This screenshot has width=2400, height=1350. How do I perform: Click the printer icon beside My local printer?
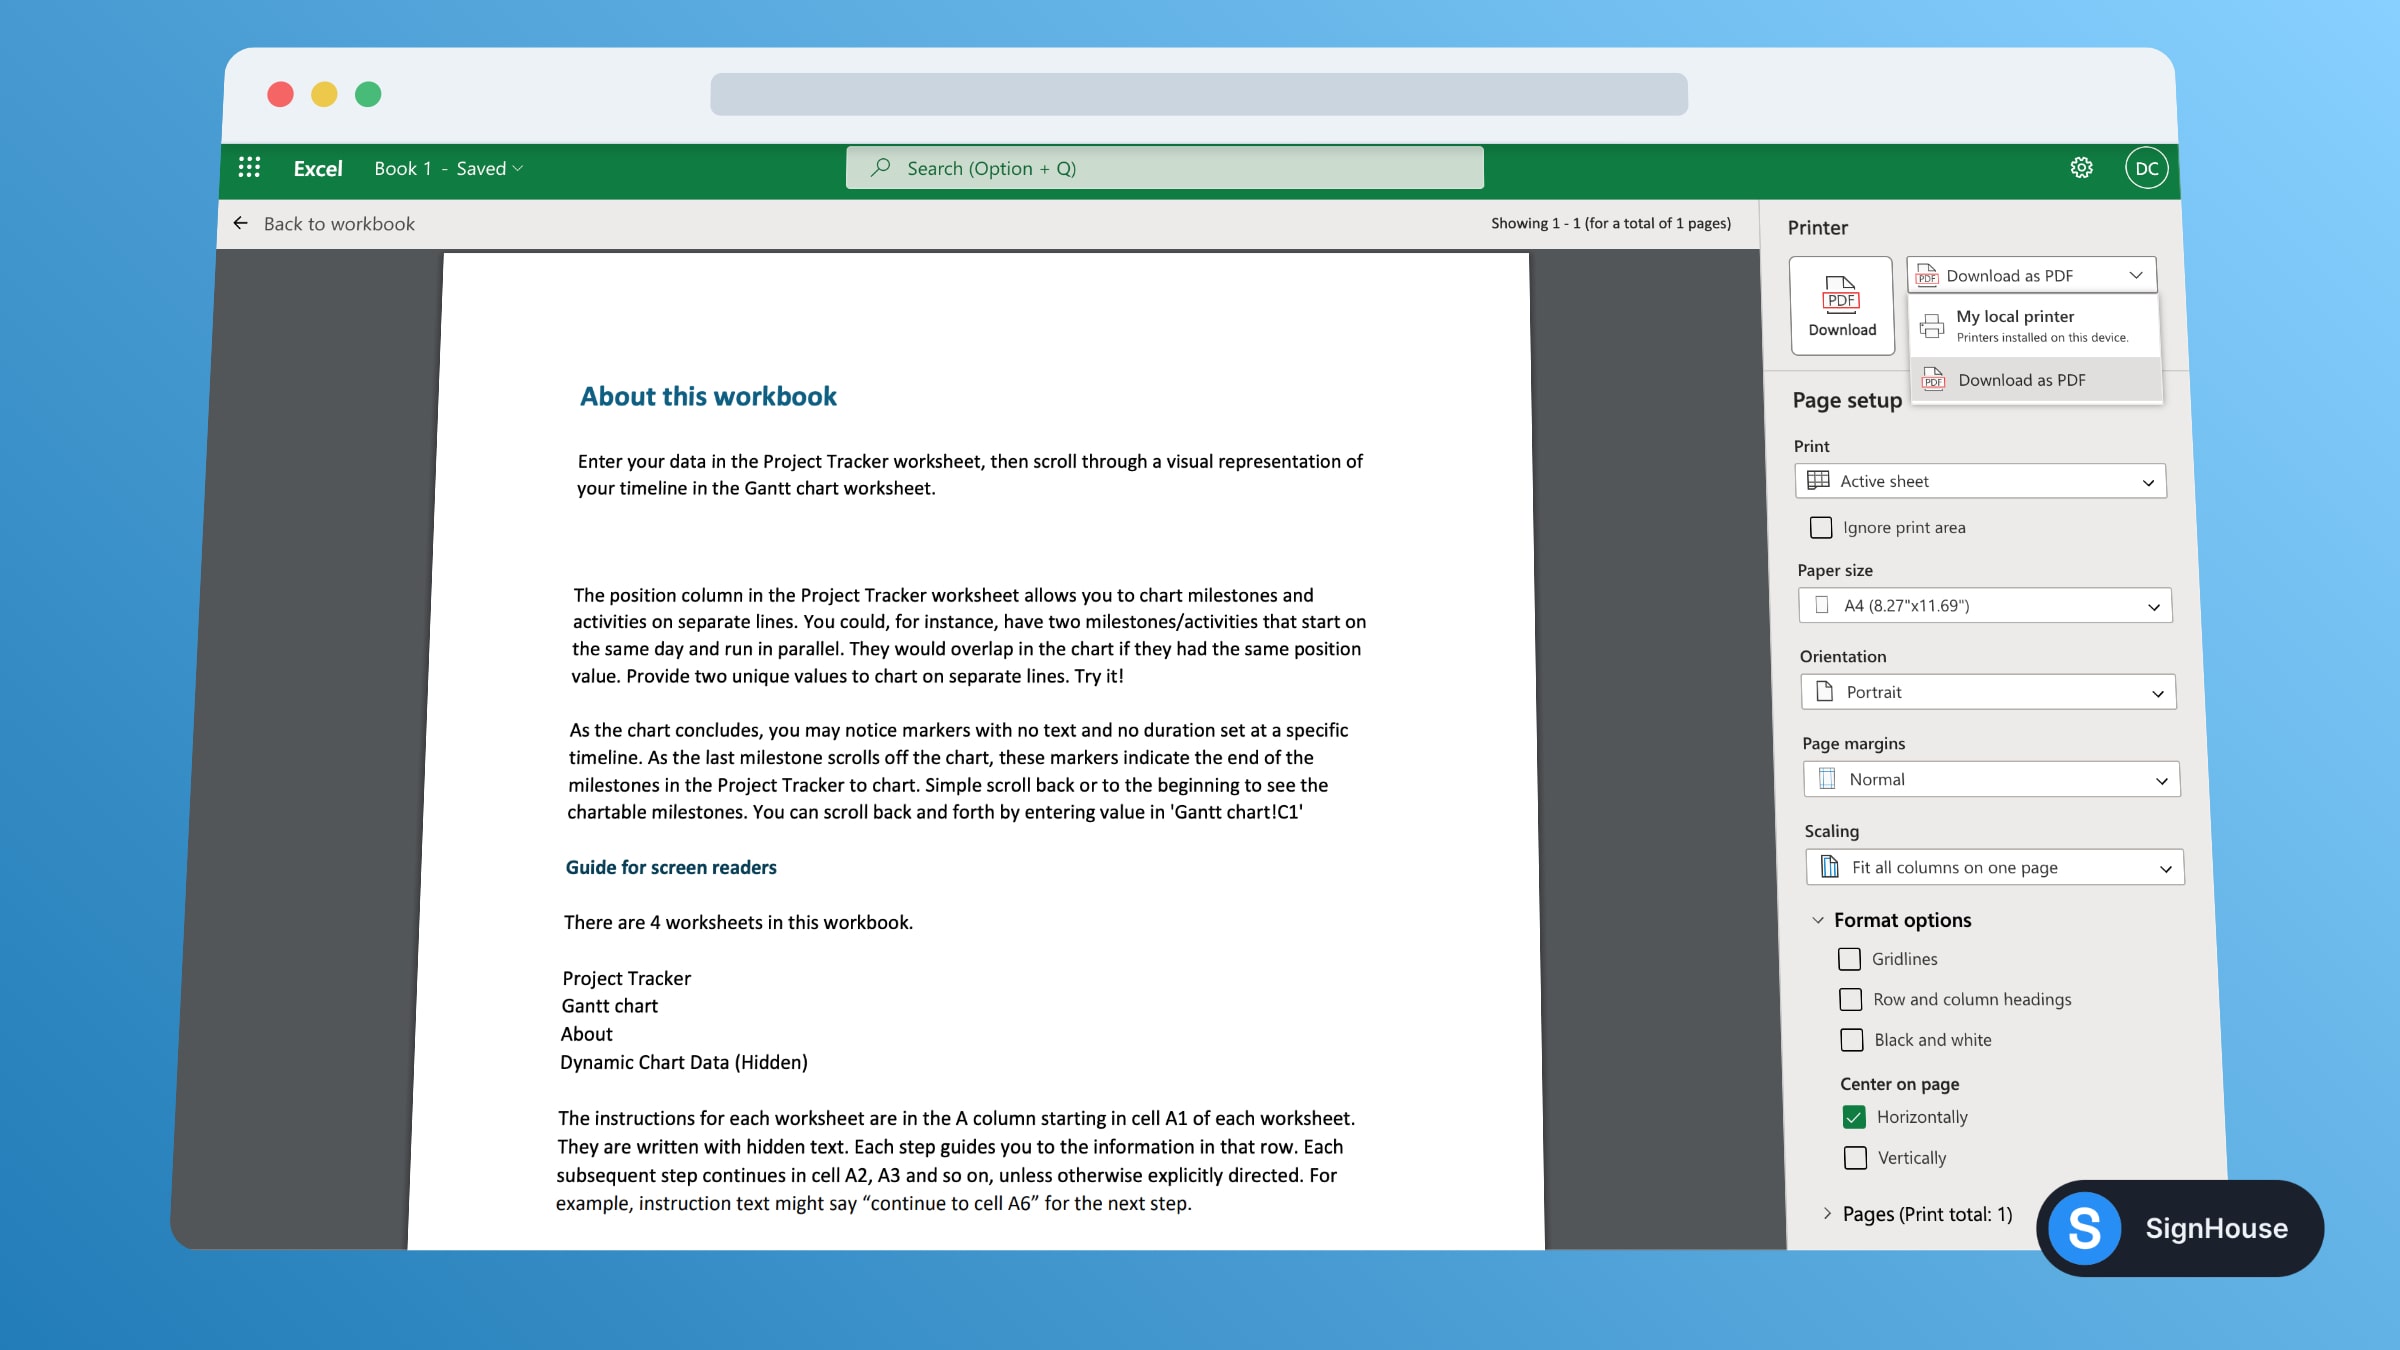pyautogui.click(x=1932, y=326)
